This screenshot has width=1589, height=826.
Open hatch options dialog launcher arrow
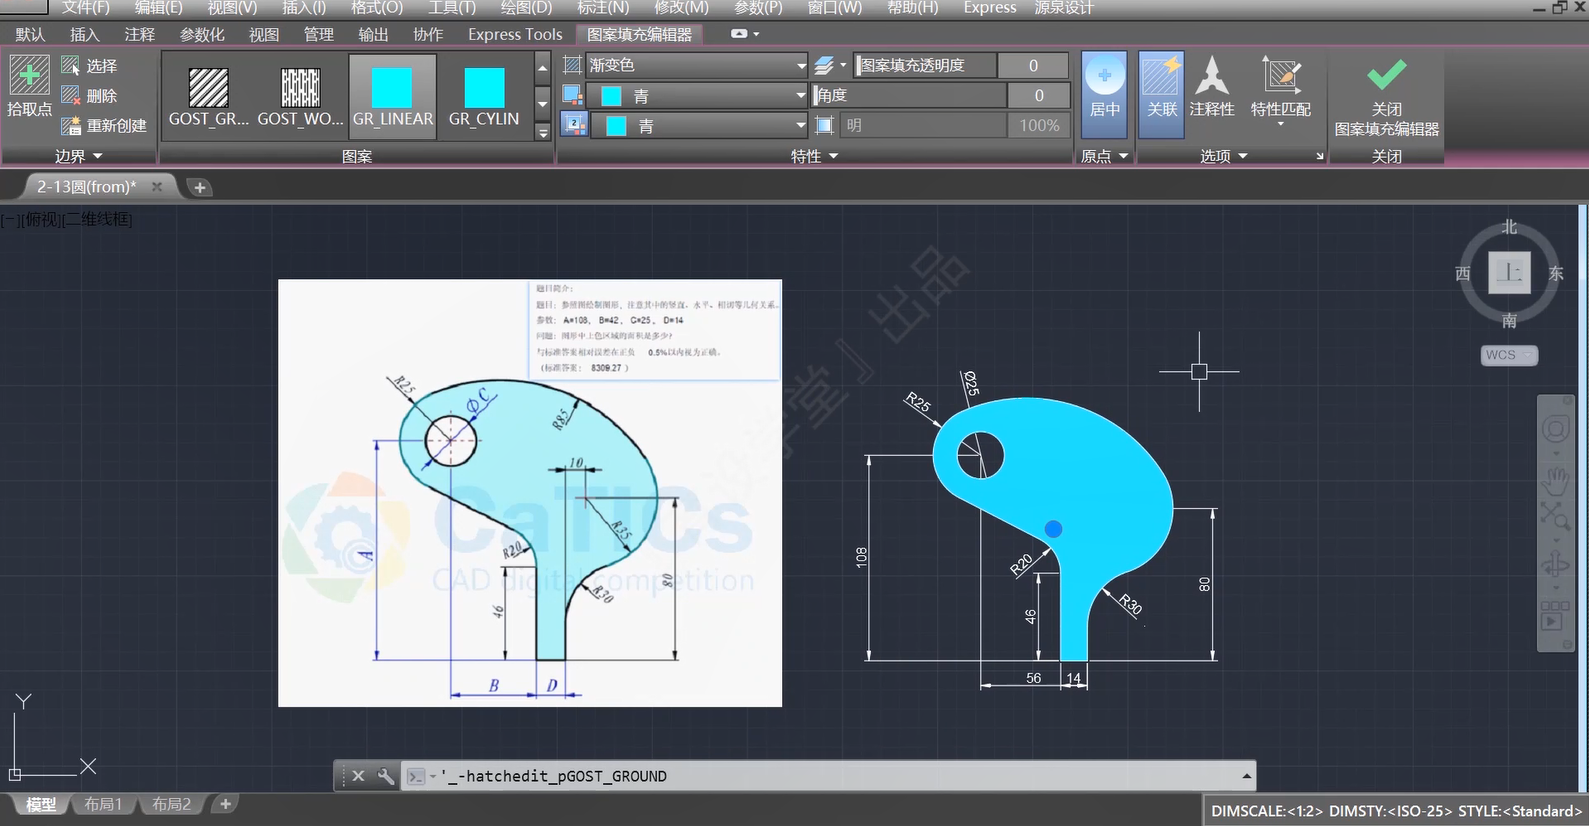(1319, 156)
